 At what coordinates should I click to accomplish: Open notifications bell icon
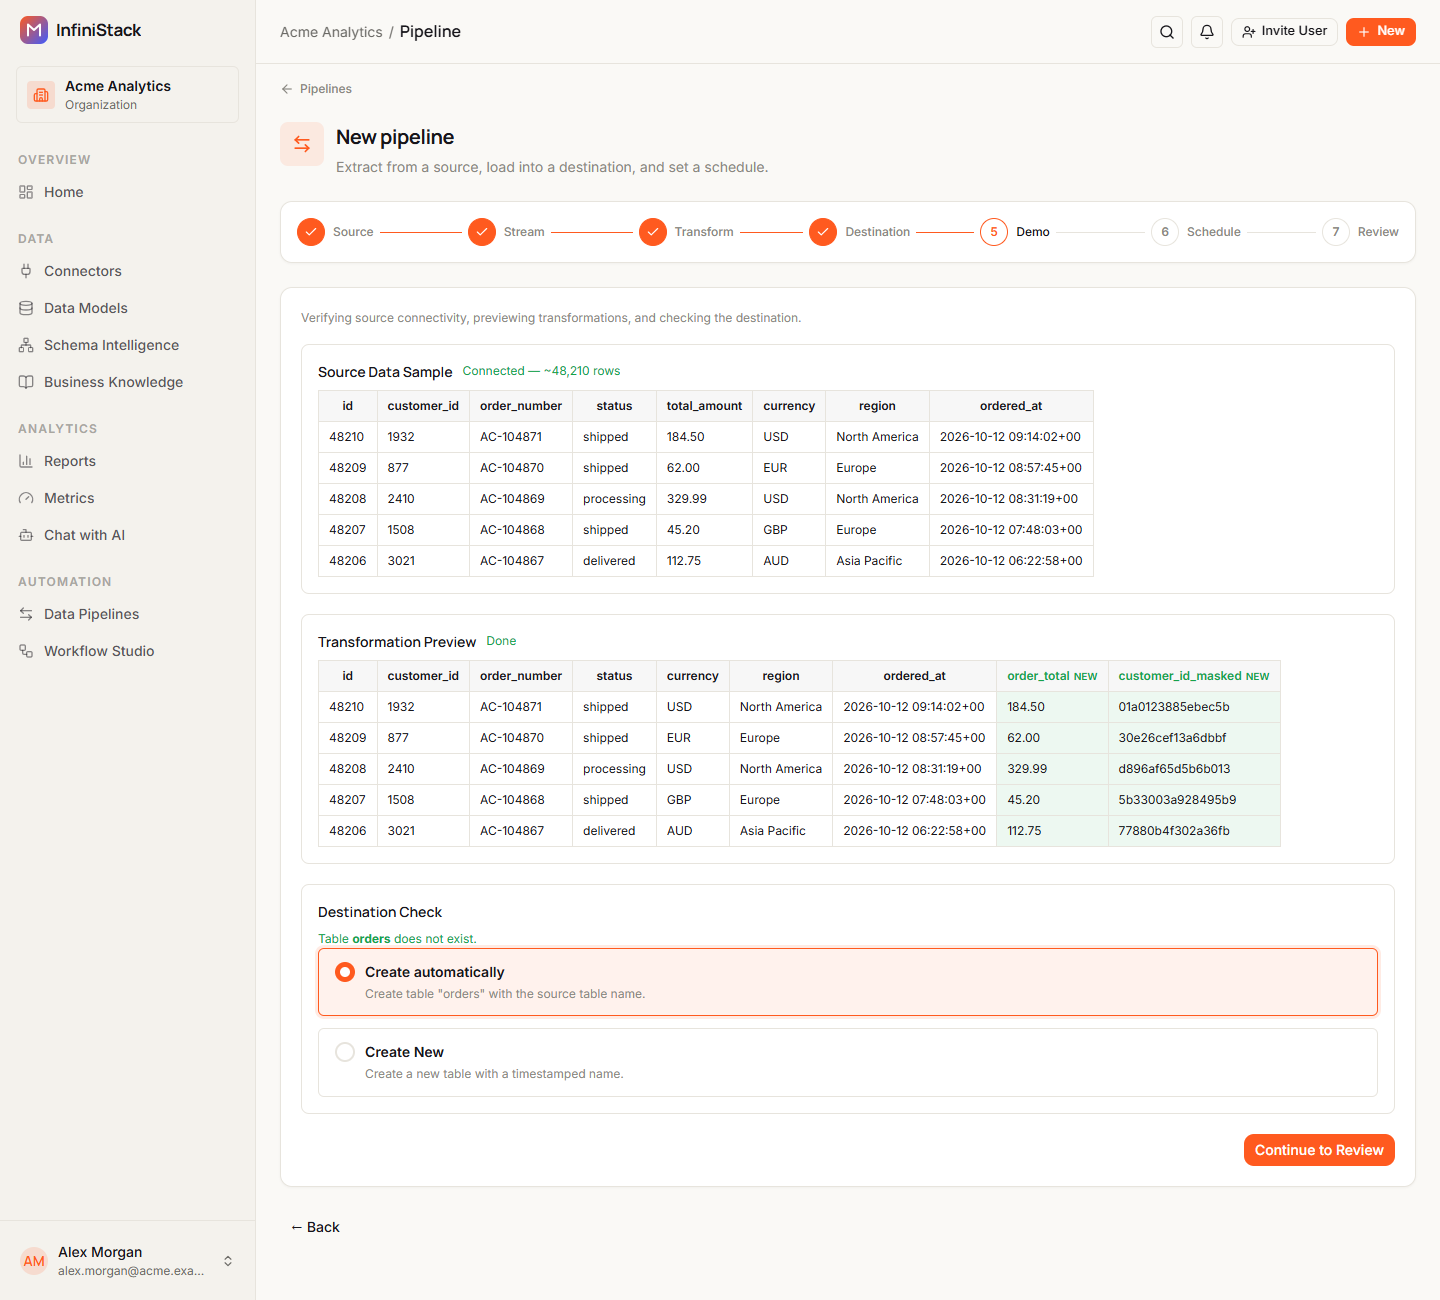pos(1207,32)
